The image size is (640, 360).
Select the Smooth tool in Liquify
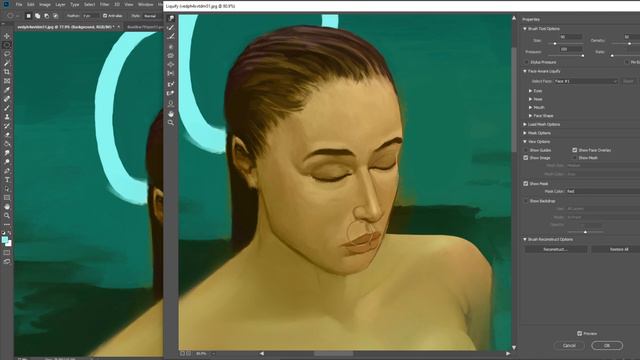(x=171, y=37)
